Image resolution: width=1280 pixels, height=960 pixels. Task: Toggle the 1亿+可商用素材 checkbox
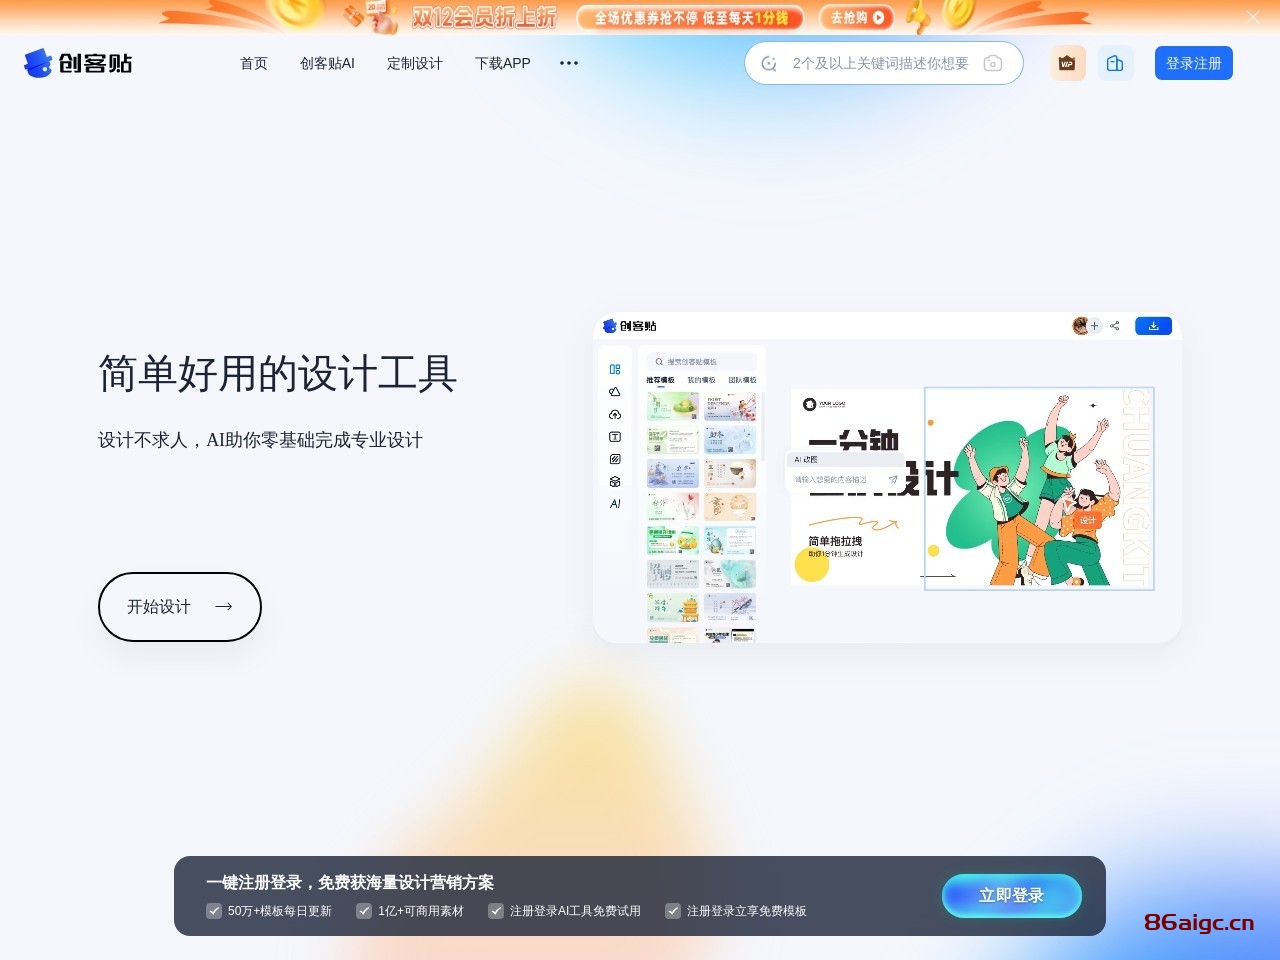click(364, 911)
